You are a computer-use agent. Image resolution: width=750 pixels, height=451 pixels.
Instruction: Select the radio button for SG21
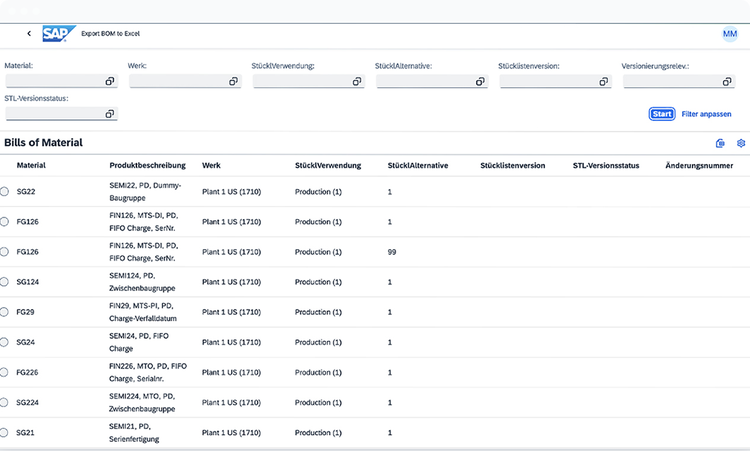point(4,432)
